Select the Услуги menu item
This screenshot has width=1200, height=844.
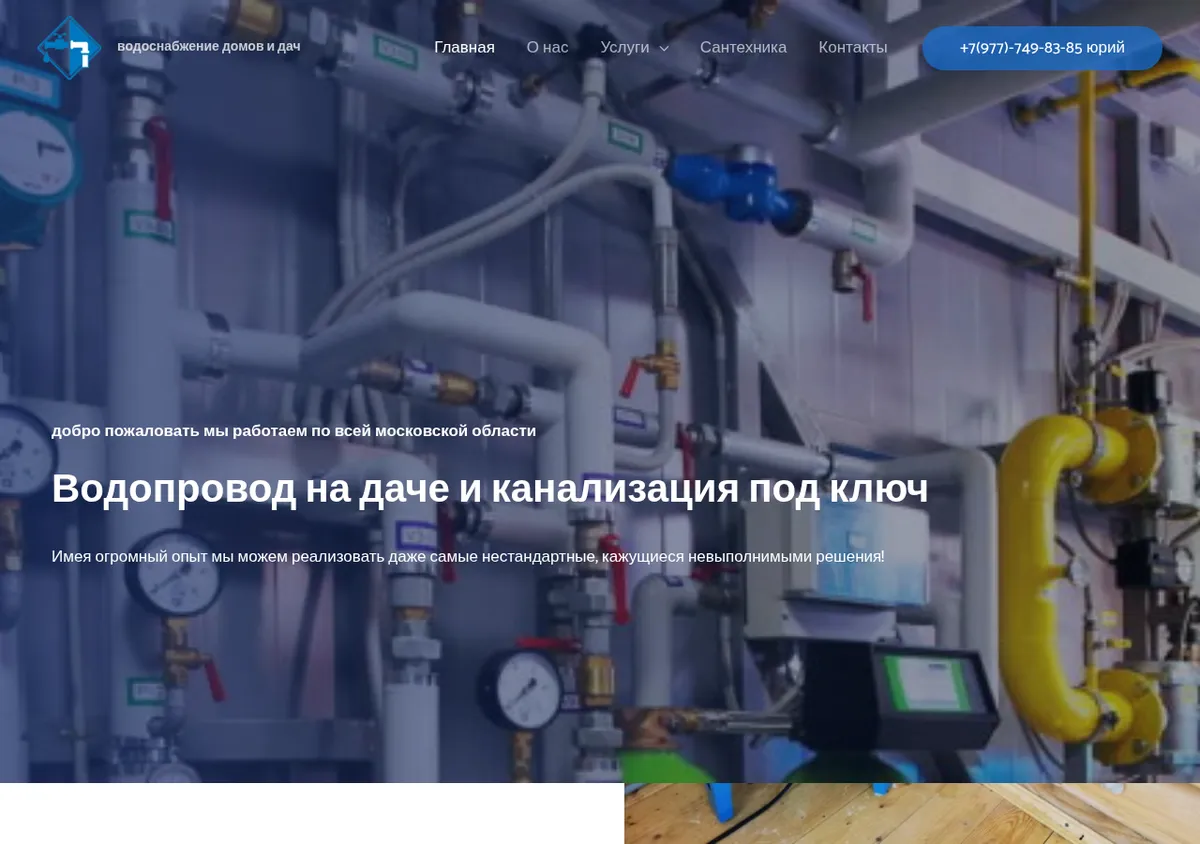[625, 47]
